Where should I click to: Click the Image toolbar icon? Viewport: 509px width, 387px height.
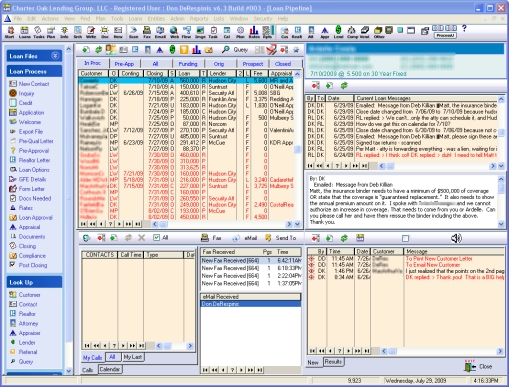click(x=200, y=32)
